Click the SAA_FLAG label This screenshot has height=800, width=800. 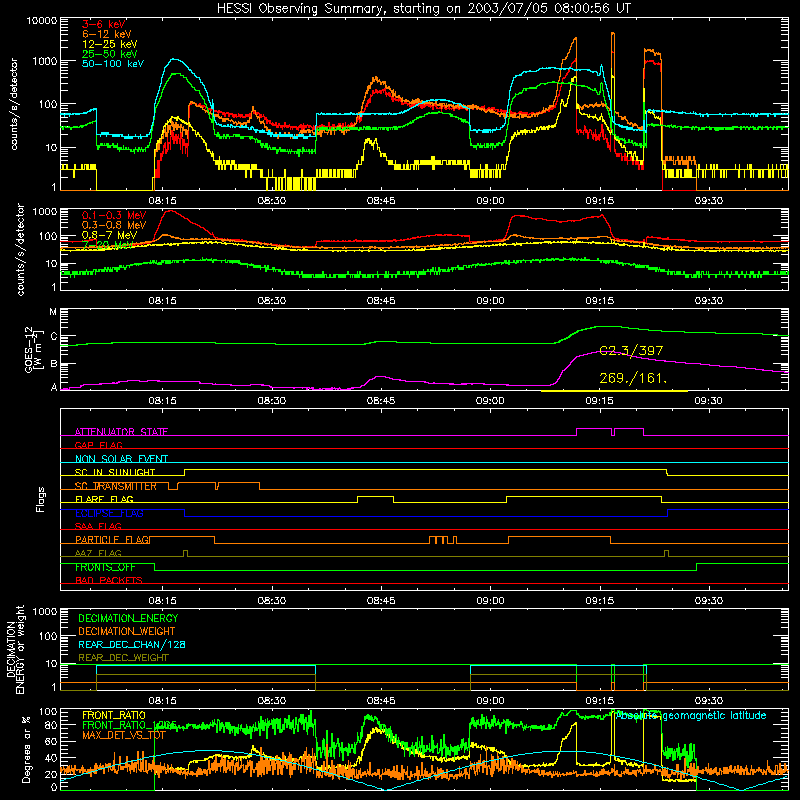click(98, 526)
